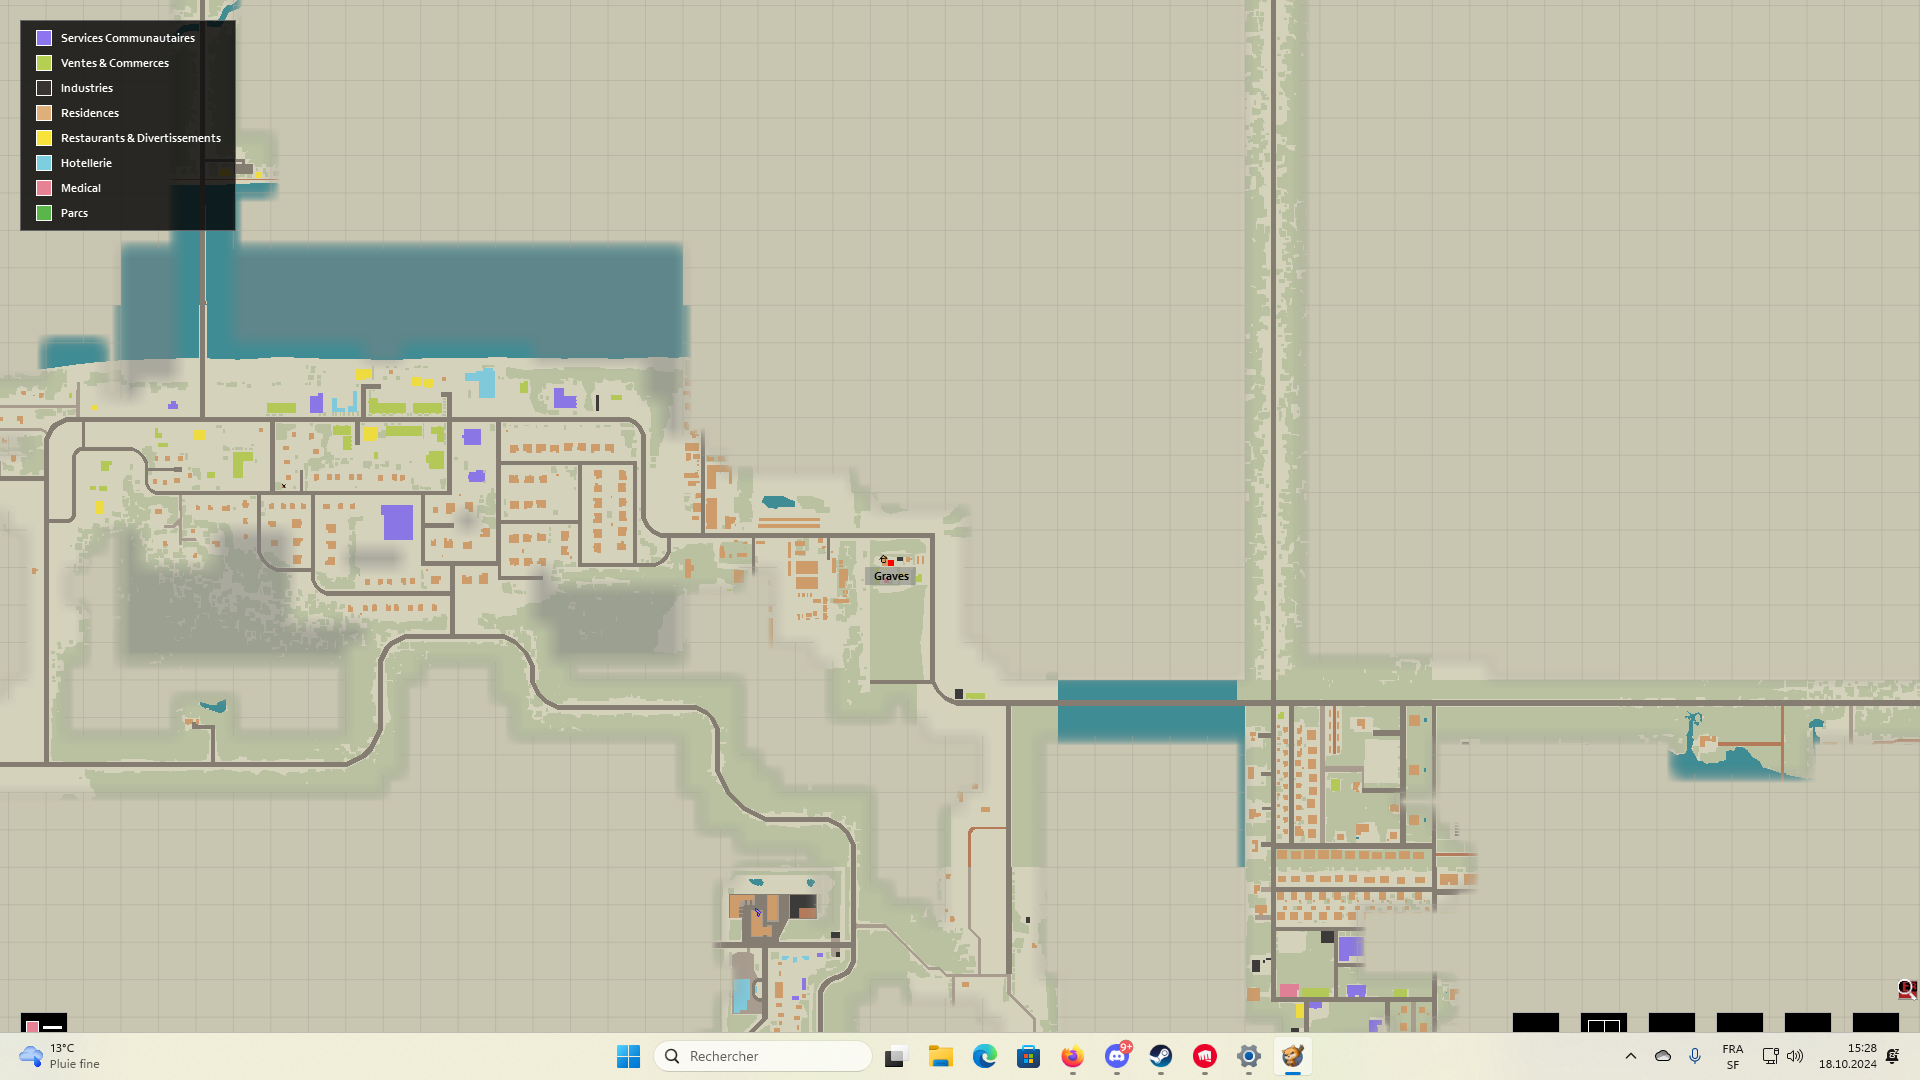Open the network status tray icon
Image resolution: width=1920 pixels, height=1080 pixels.
(1770, 1056)
